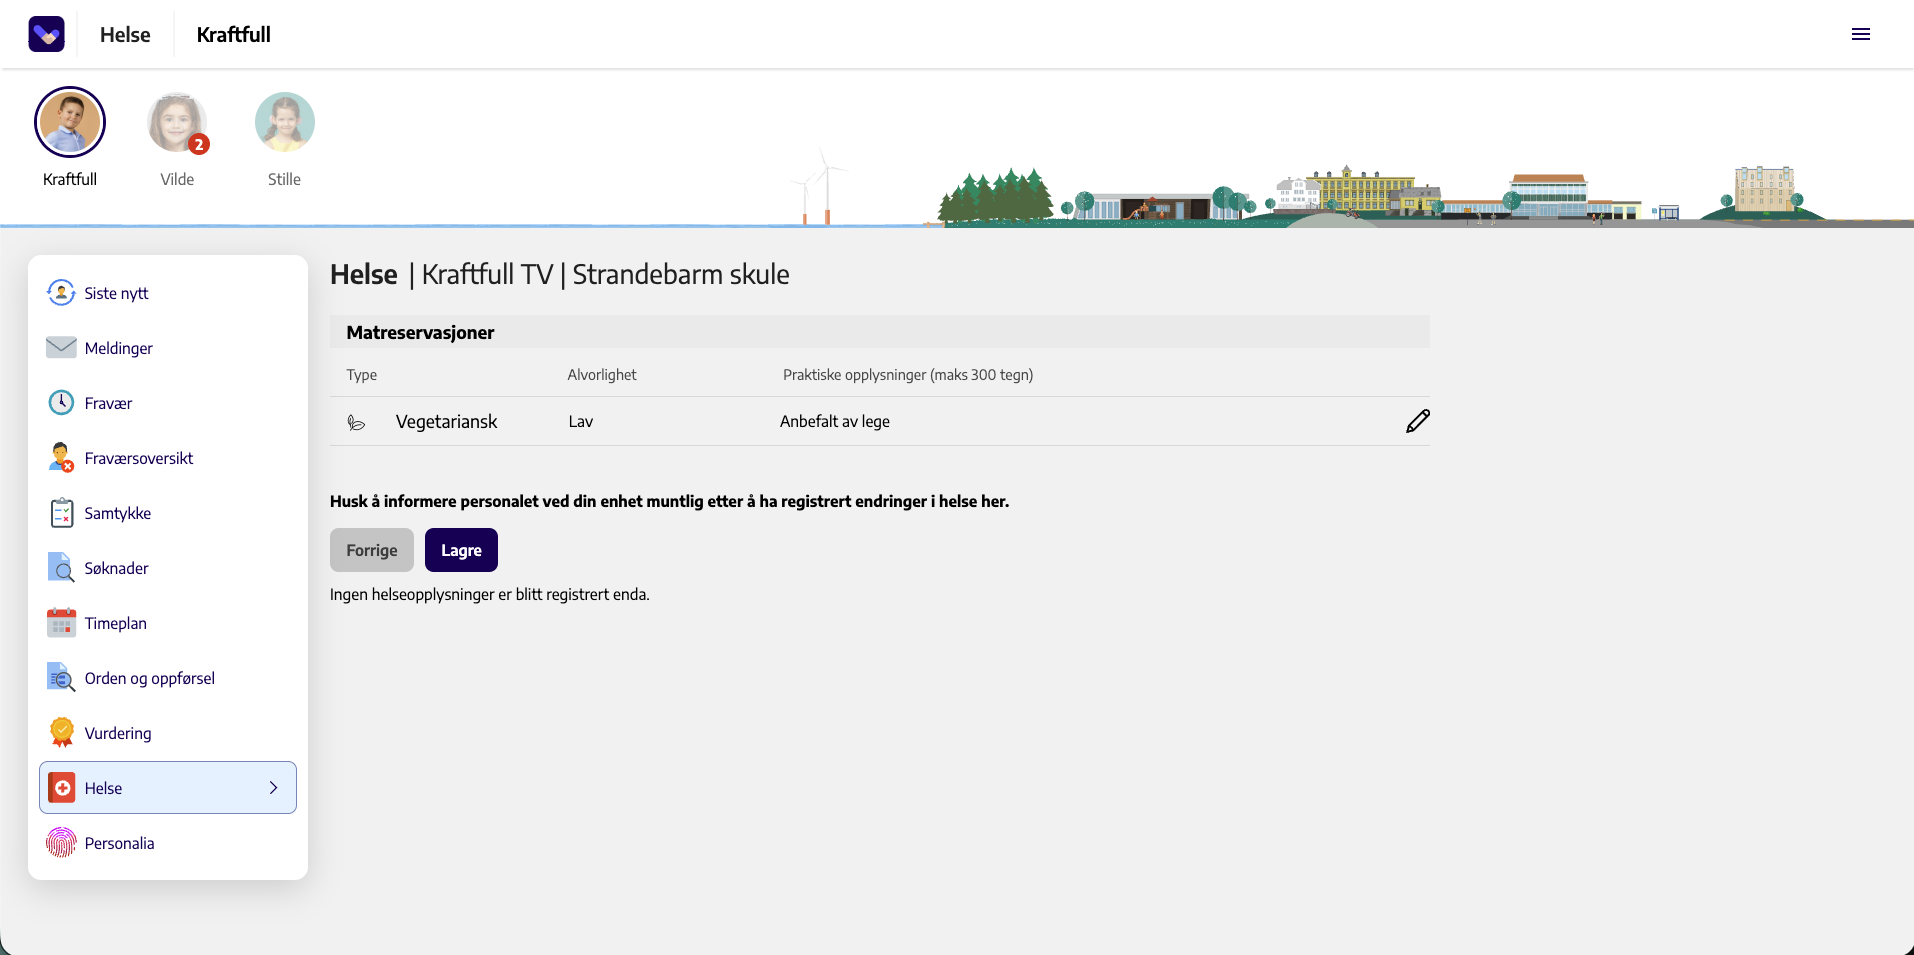Edit Vegetariansk reservation with pencil icon

pos(1417,421)
